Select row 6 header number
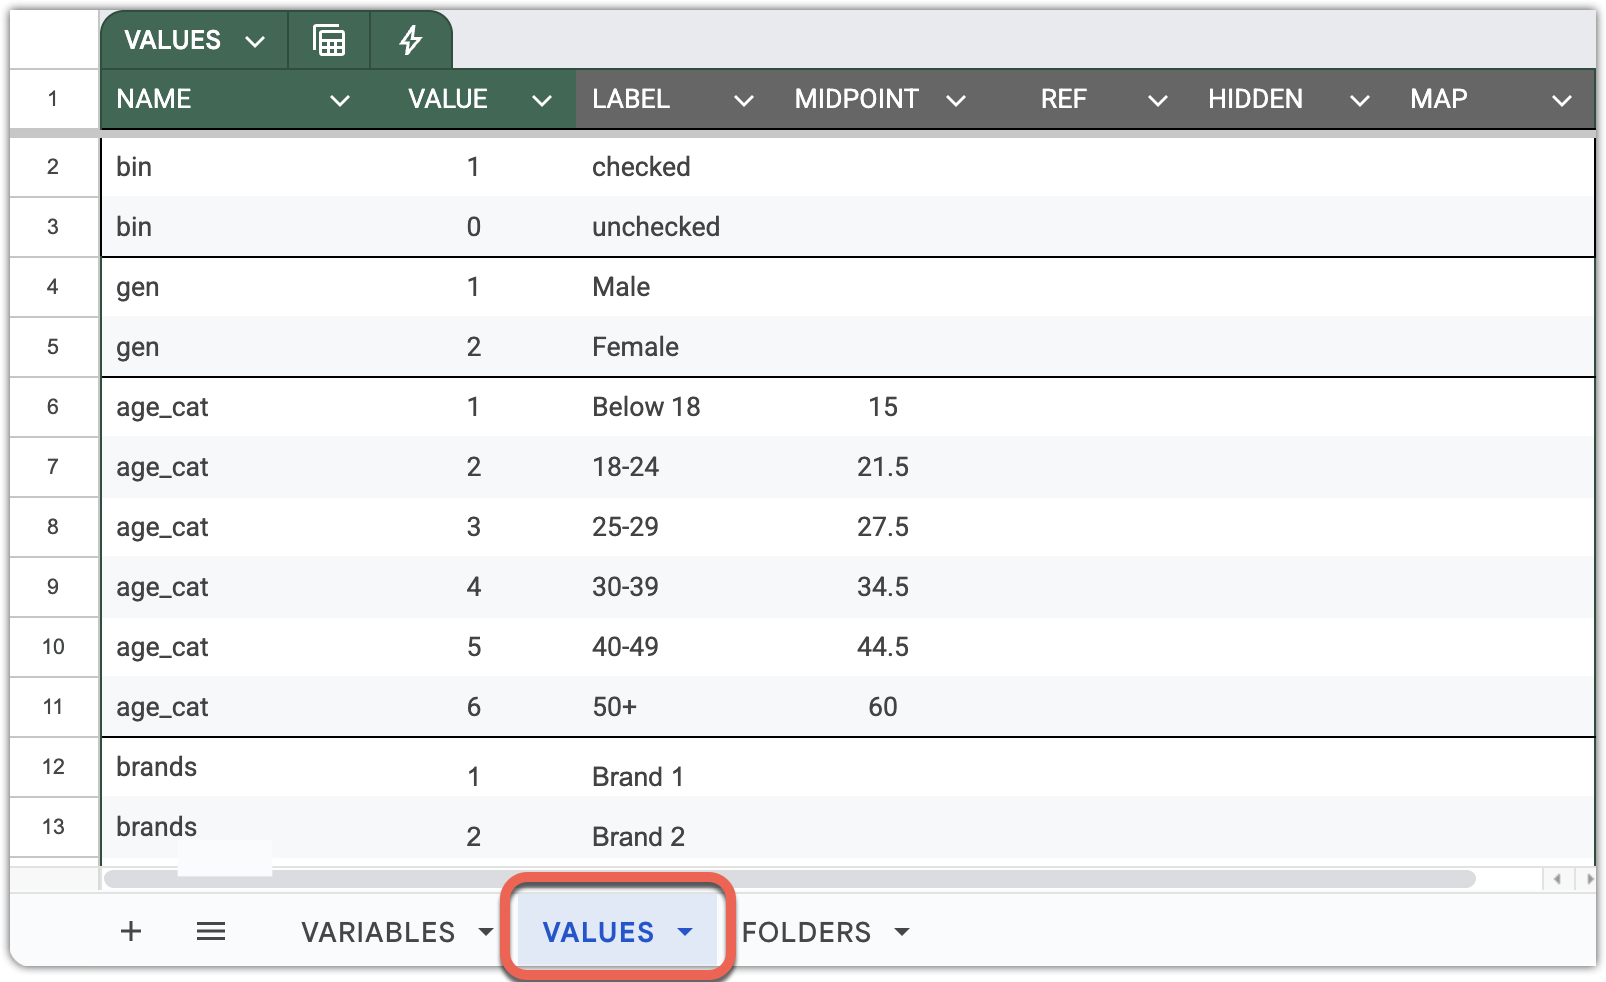The image size is (1606, 982). [x=53, y=407]
